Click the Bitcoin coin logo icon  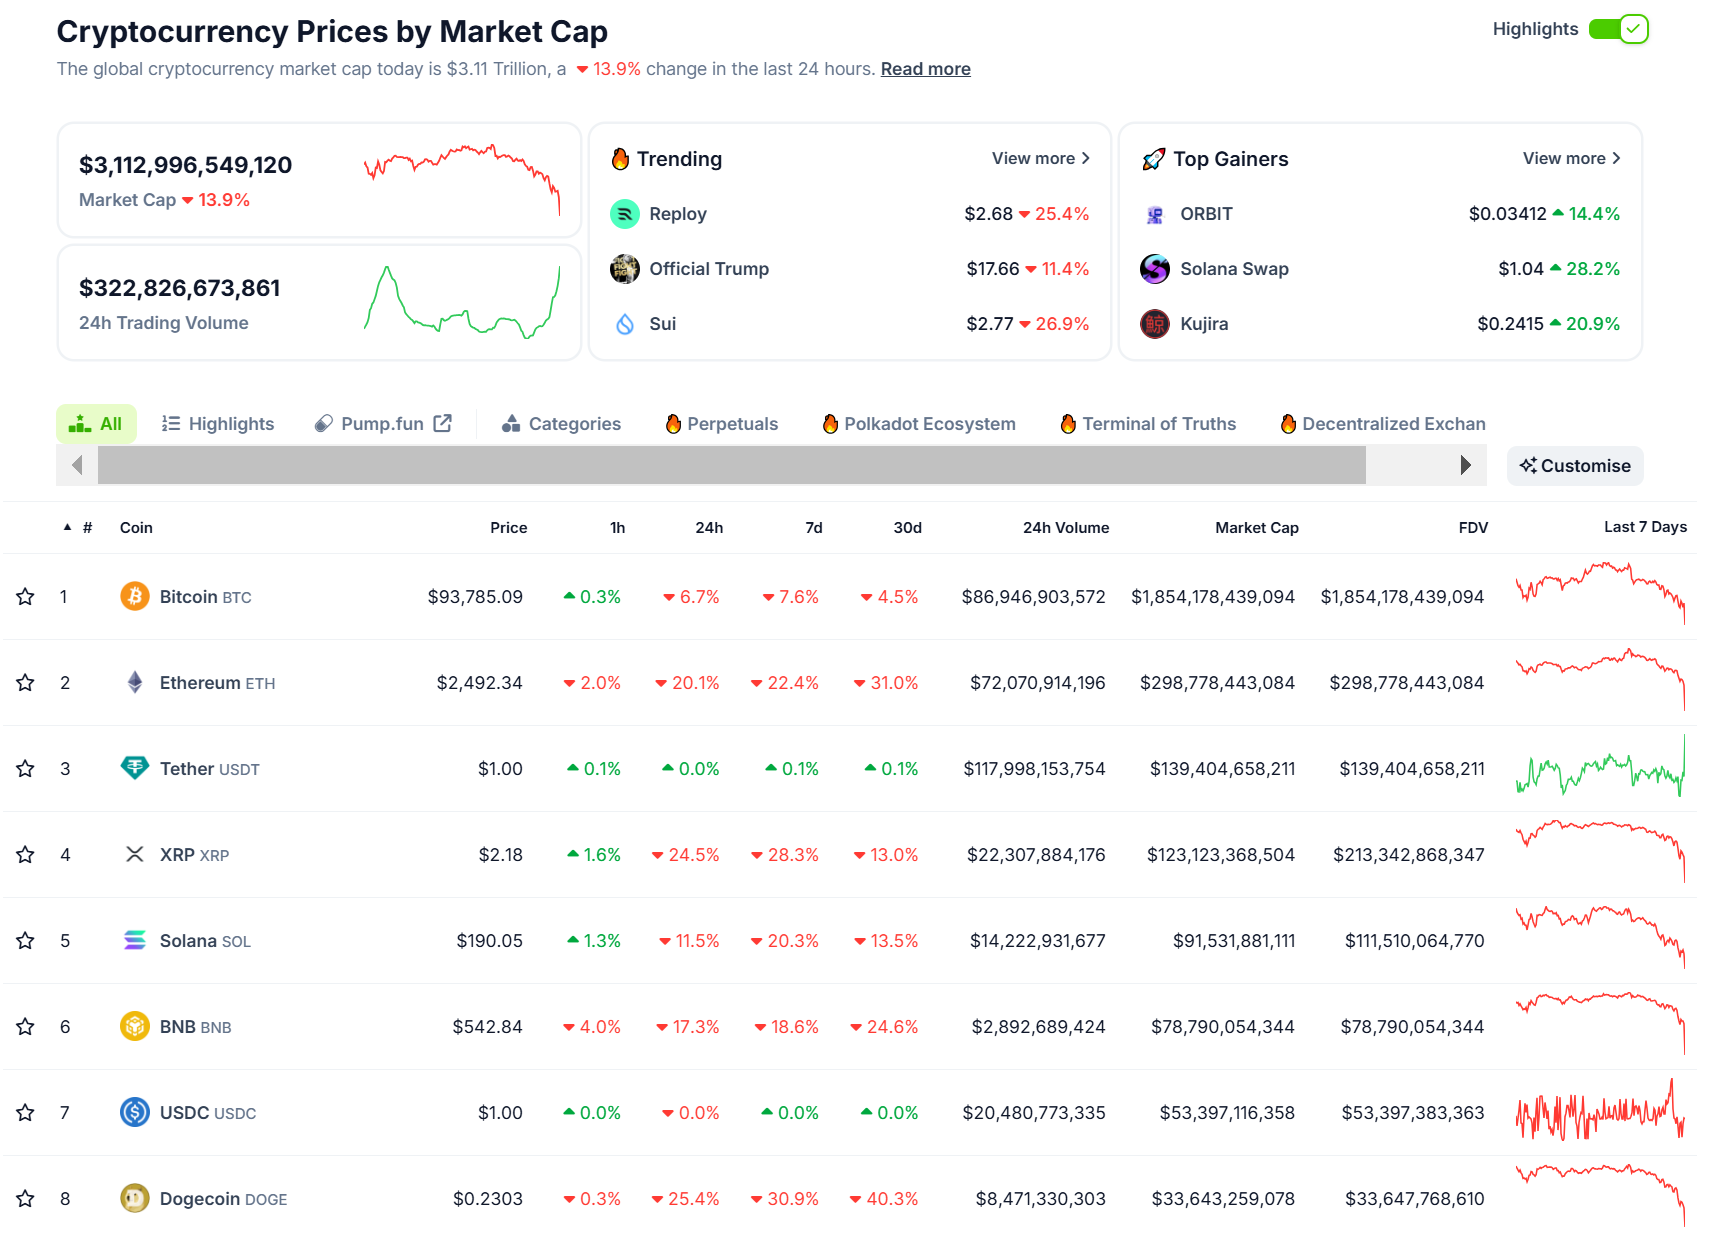coord(135,596)
